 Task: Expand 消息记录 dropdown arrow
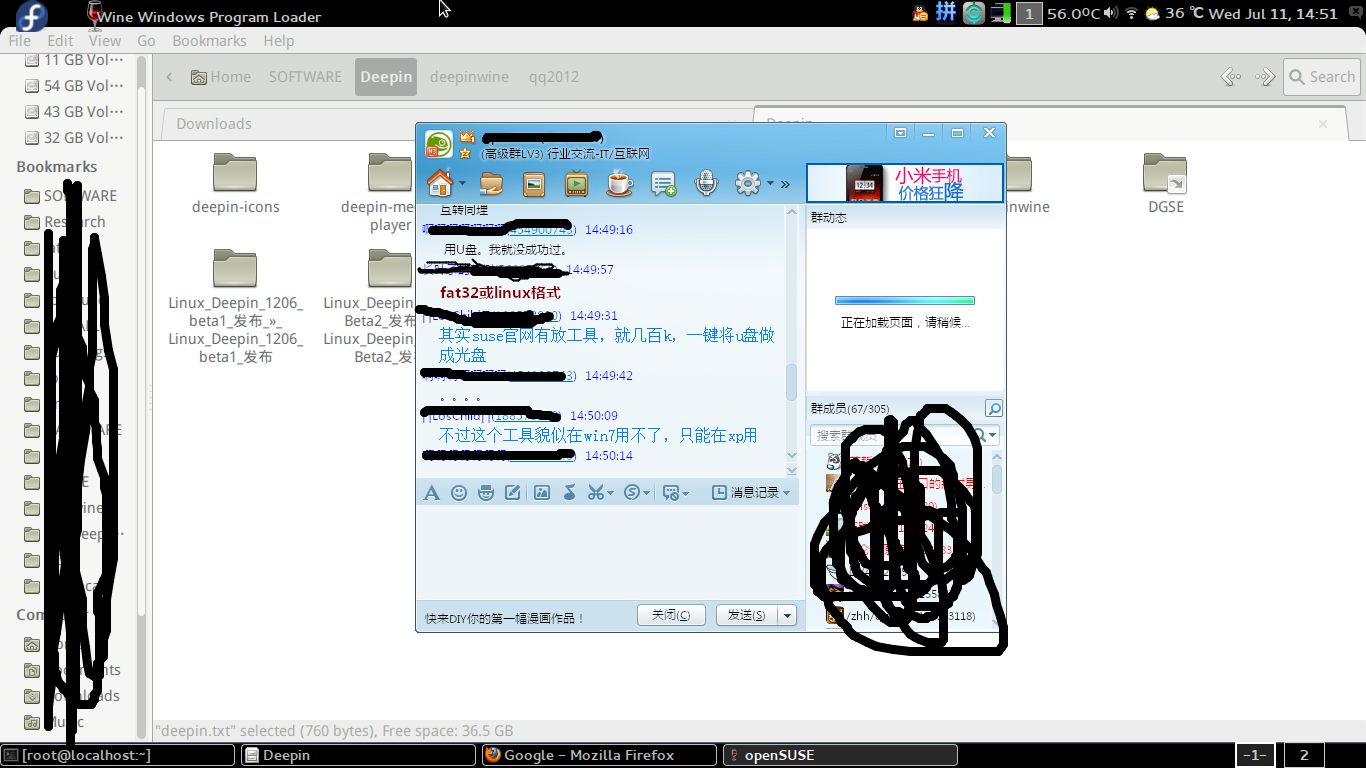pos(787,493)
